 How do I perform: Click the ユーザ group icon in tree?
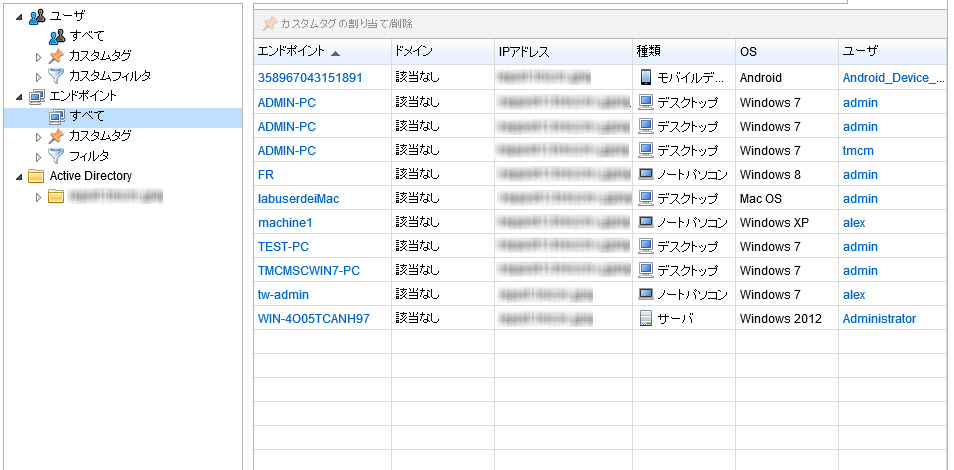click(x=37, y=16)
